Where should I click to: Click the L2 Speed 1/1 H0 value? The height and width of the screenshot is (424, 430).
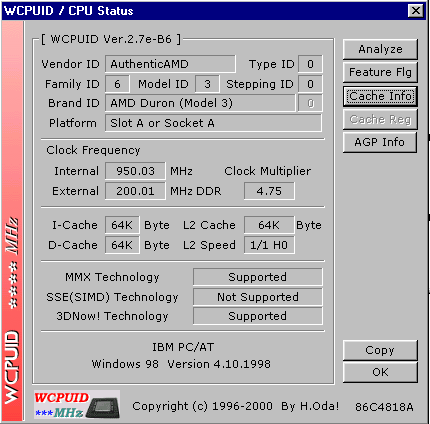point(269,245)
